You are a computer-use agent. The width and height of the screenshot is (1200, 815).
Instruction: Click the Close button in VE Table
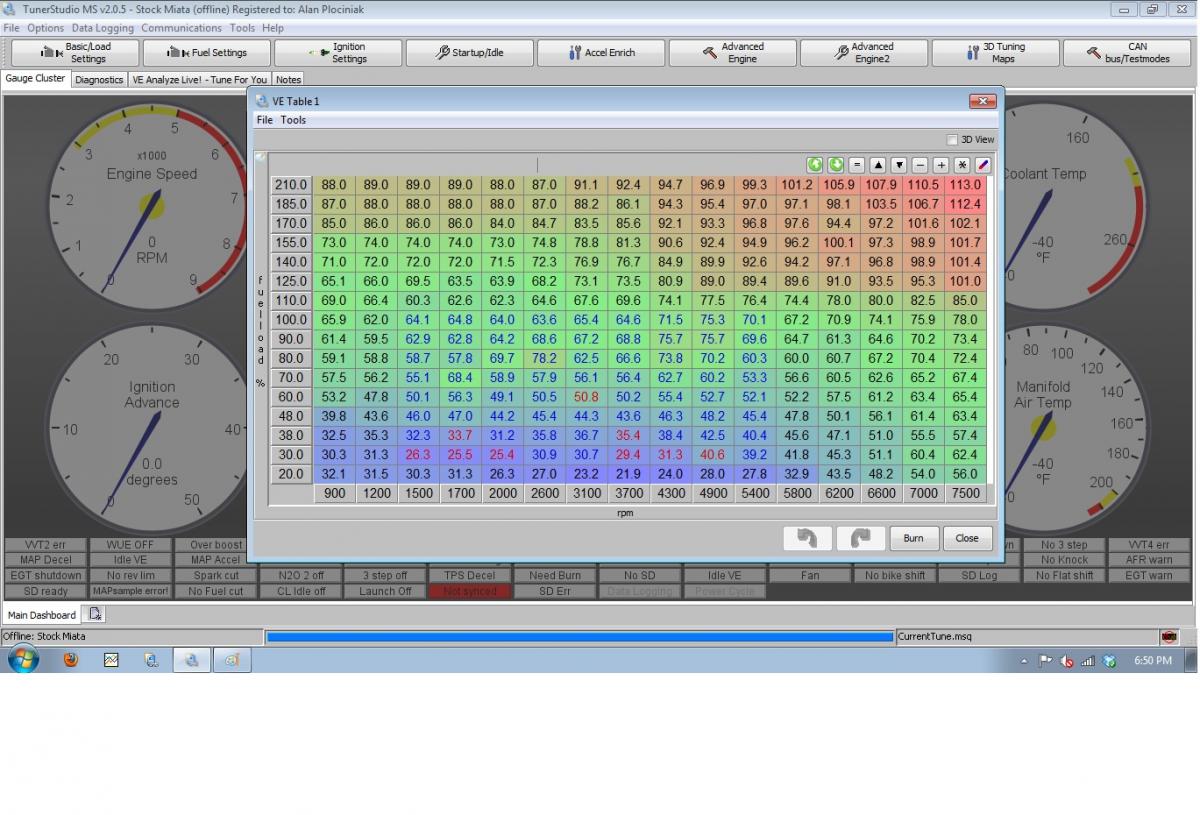point(967,538)
